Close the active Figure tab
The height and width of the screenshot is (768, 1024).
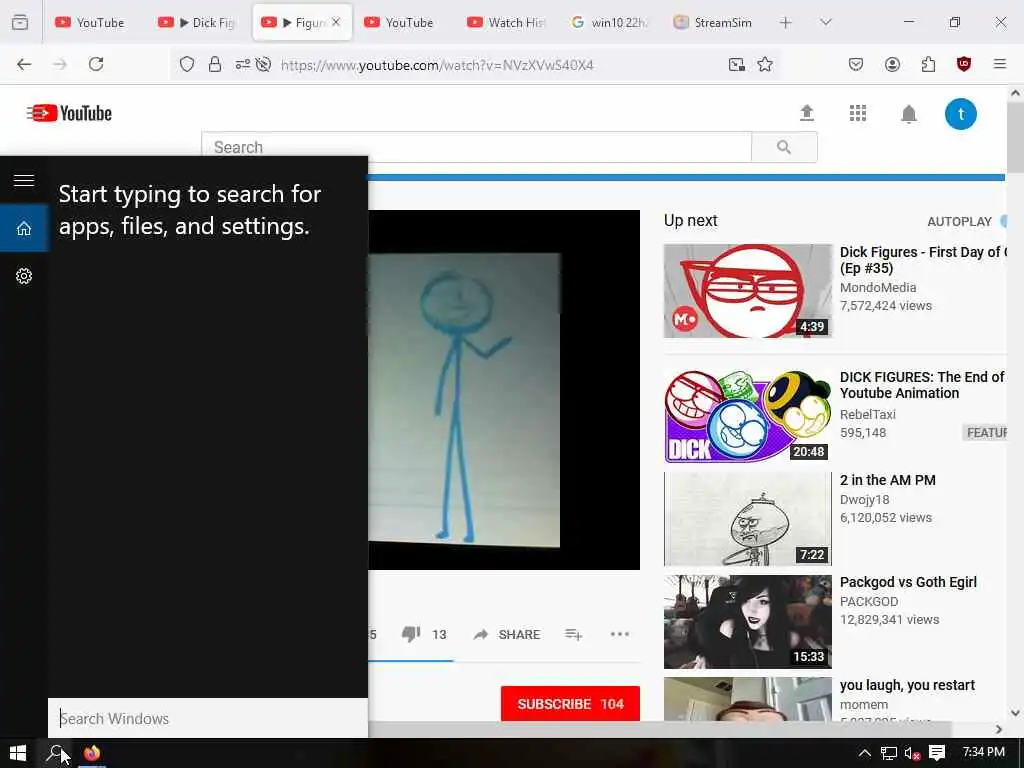click(336, 22)
